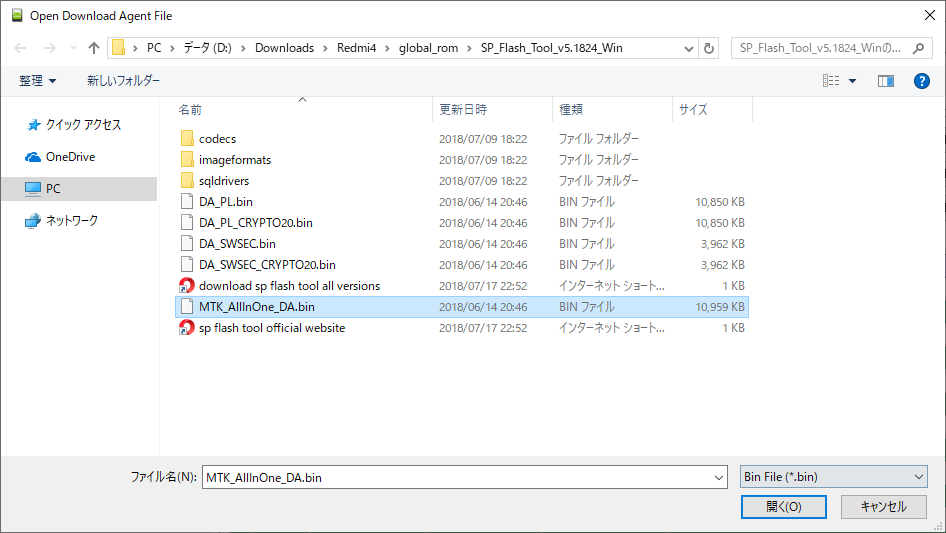Click Redmi4 in the breadcrumb
946x533 pixels.
coord(356,48)
